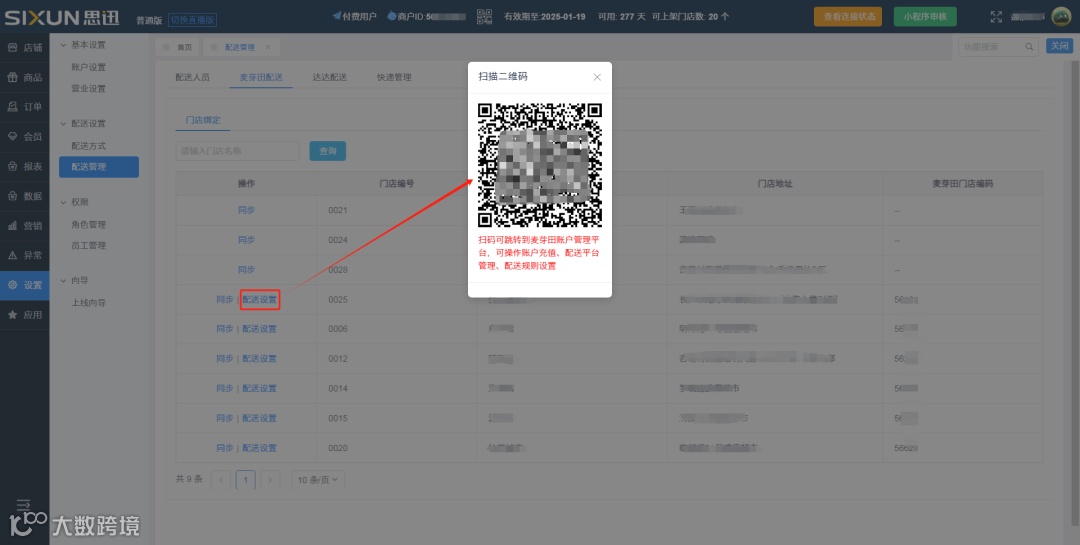Collapse the 配送设置 menu group

click(x=63, y=123)
